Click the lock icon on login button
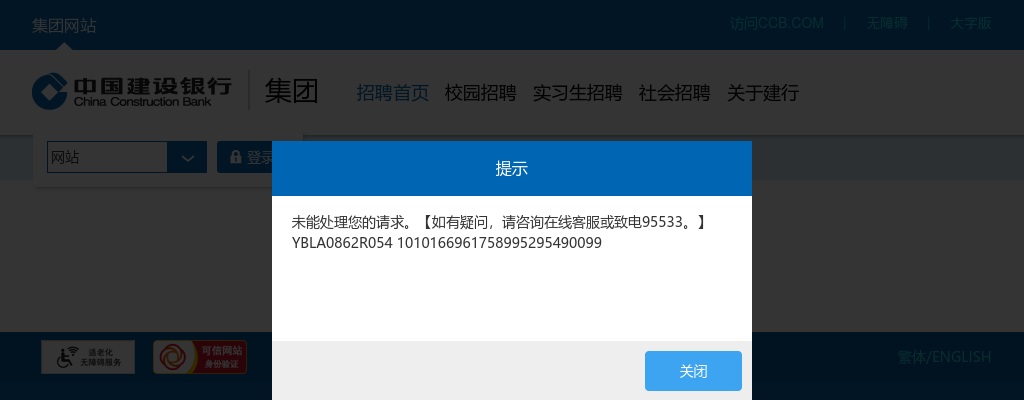The image size is (1024, 400). pos(236,157)
